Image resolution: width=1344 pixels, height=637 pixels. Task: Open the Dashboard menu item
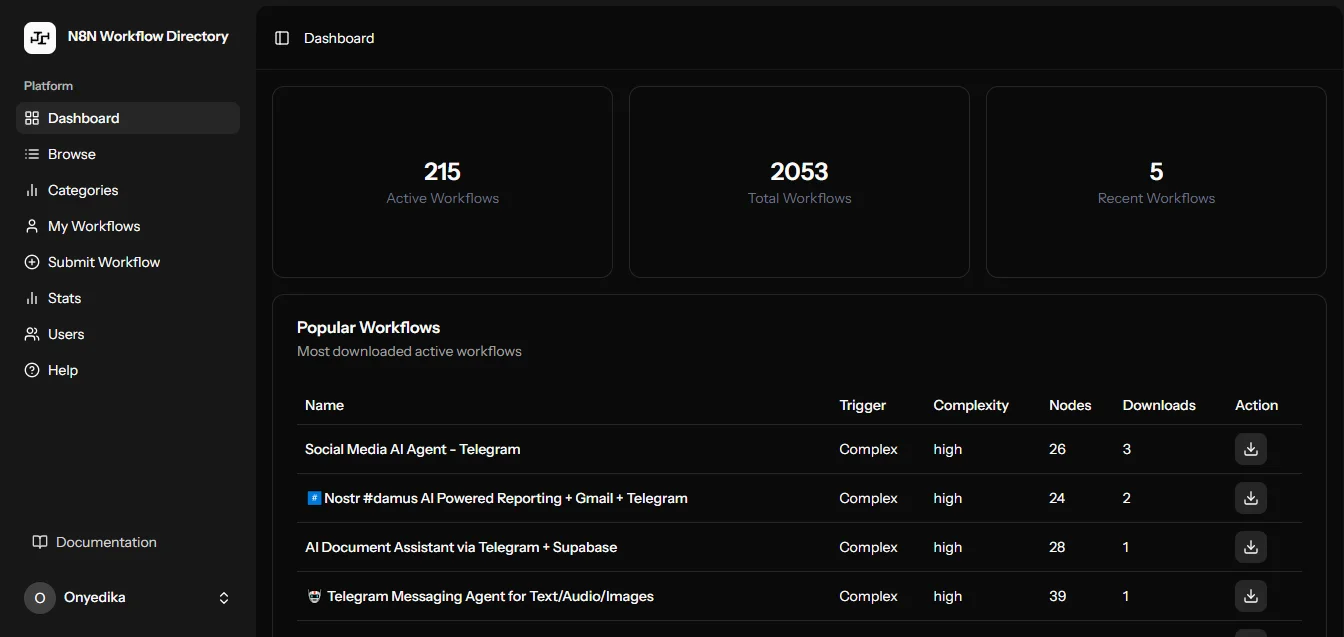128,118
